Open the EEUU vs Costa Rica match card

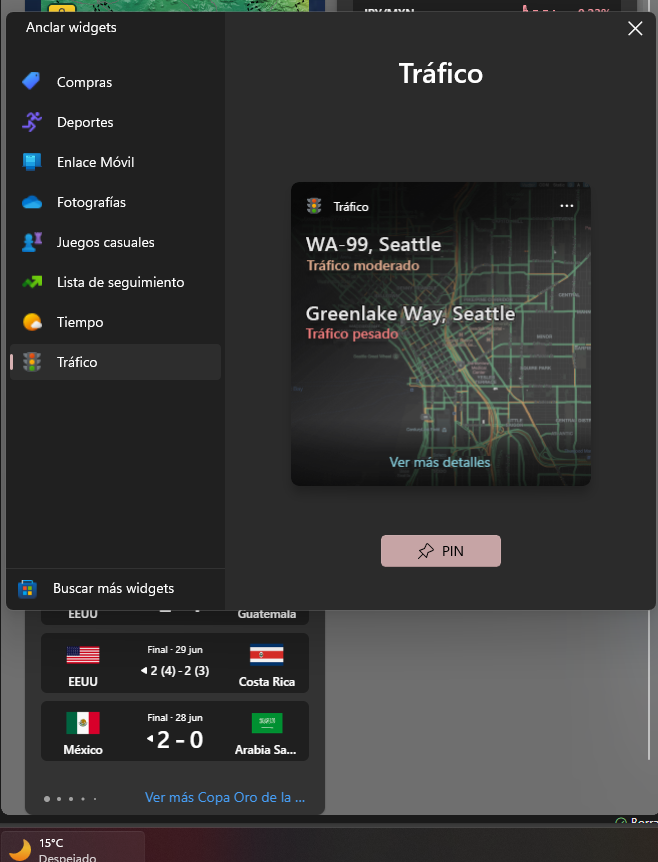pyautogui.click(x=175, y=663)
